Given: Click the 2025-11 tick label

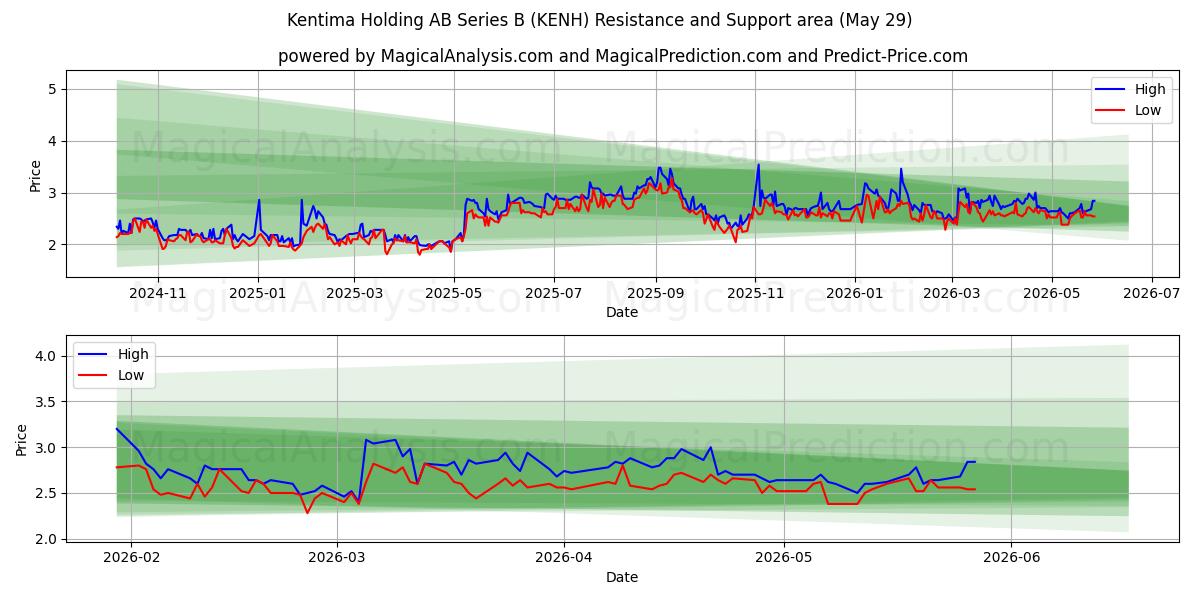Looking at the screenshot, I should coord(756,295).
